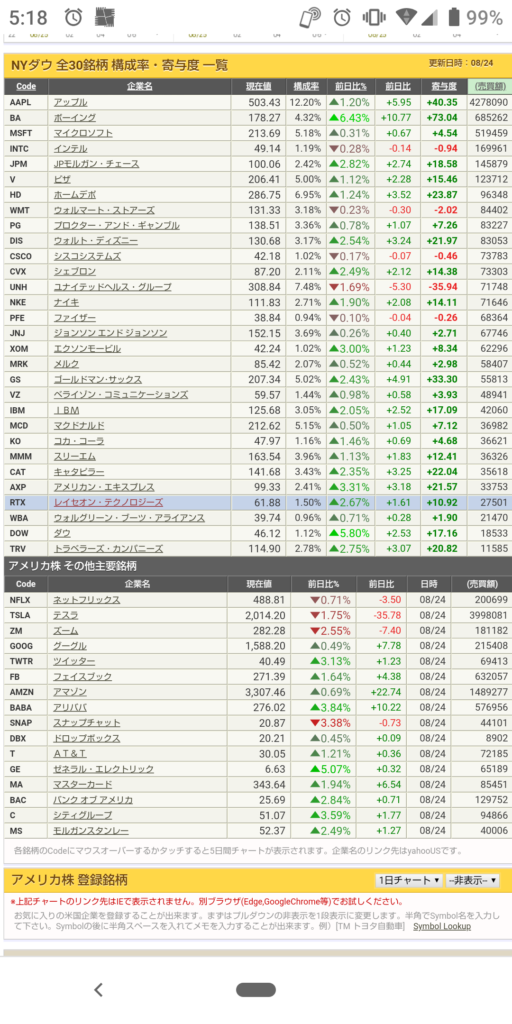This screenshot has height=1024, width=512.
Task: Open the ネットフリックス company link
Action: click(86, 600)
